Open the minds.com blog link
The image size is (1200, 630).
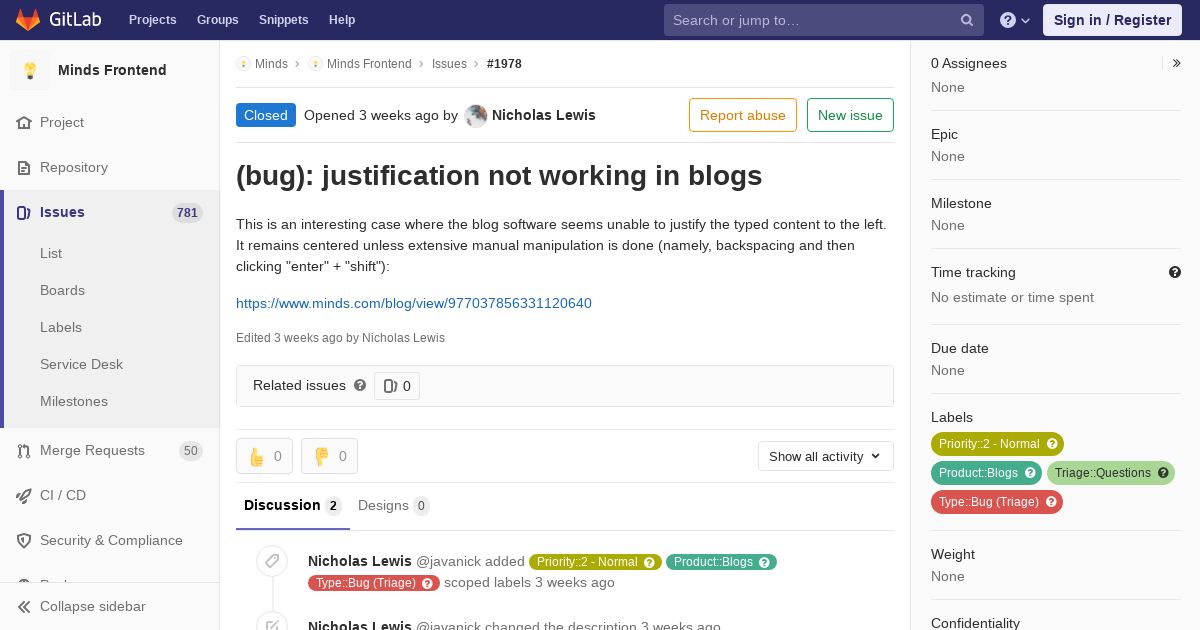click(414, 303)
